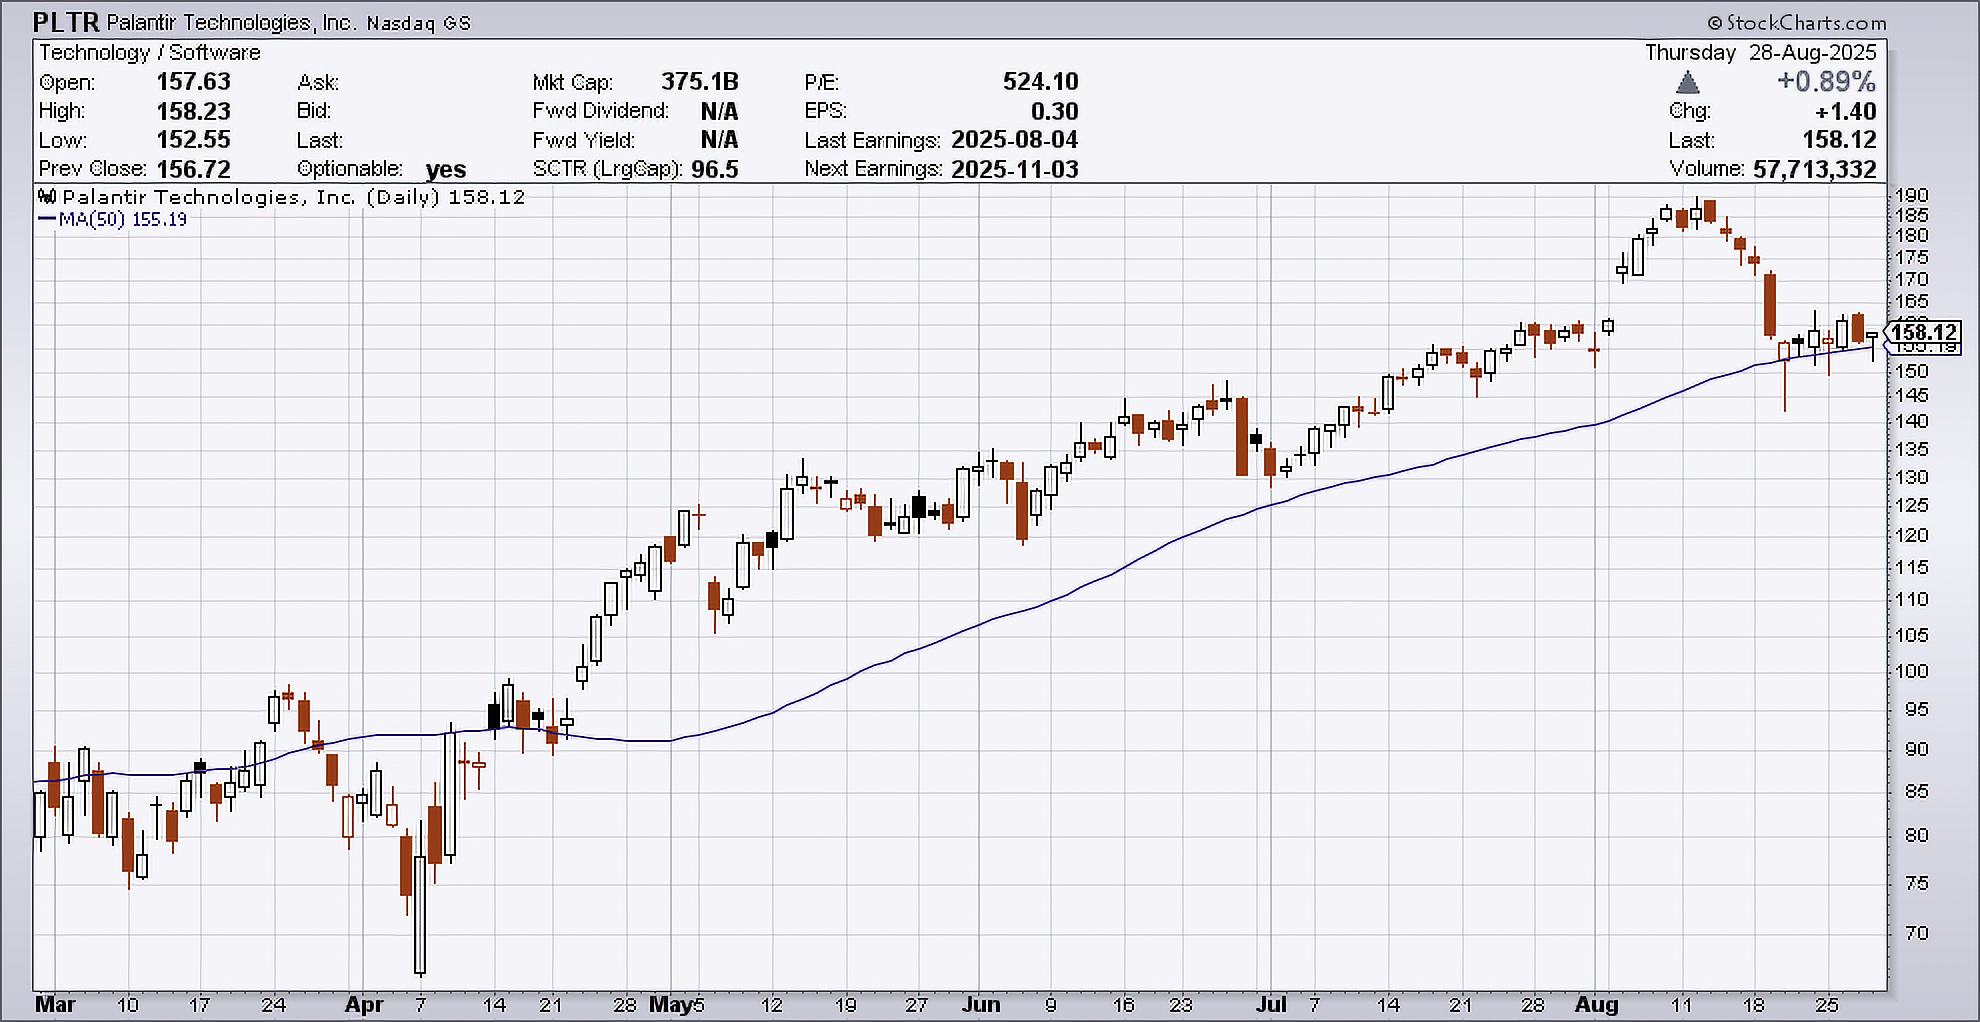Click the Last price 158.12 in header

click(1840, 140)
